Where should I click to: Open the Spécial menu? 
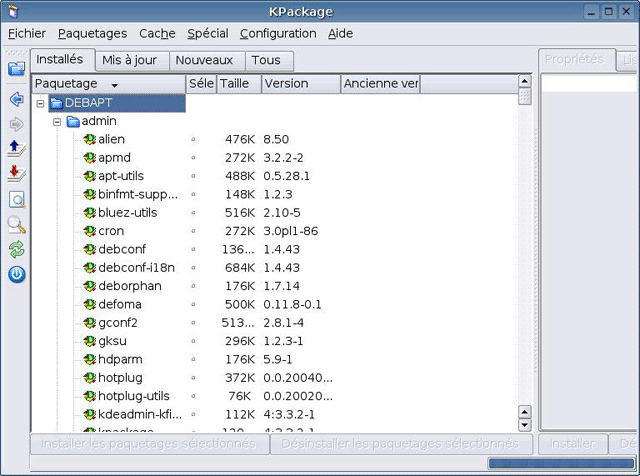pos(208,33)
